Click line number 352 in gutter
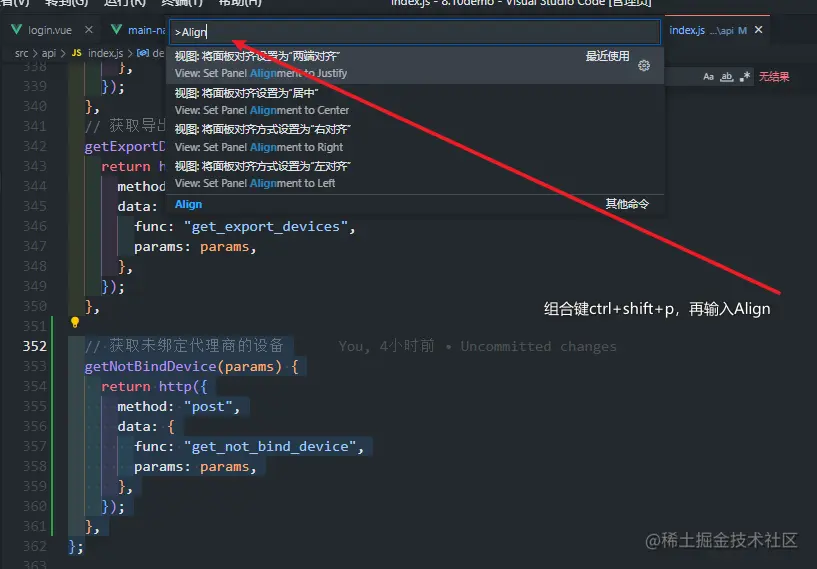The image size is (817, 569). (35, 346)
